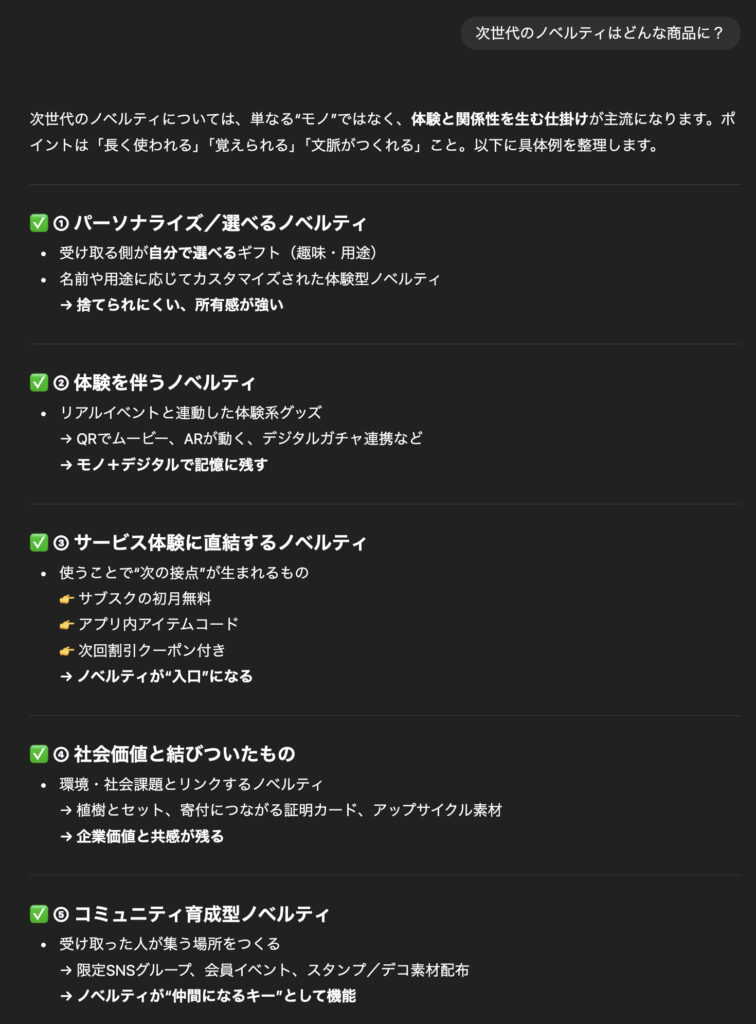
Task: Click the bullet line リアルイベントと連動した体験系グッズ
Action: tap(190, 412)
